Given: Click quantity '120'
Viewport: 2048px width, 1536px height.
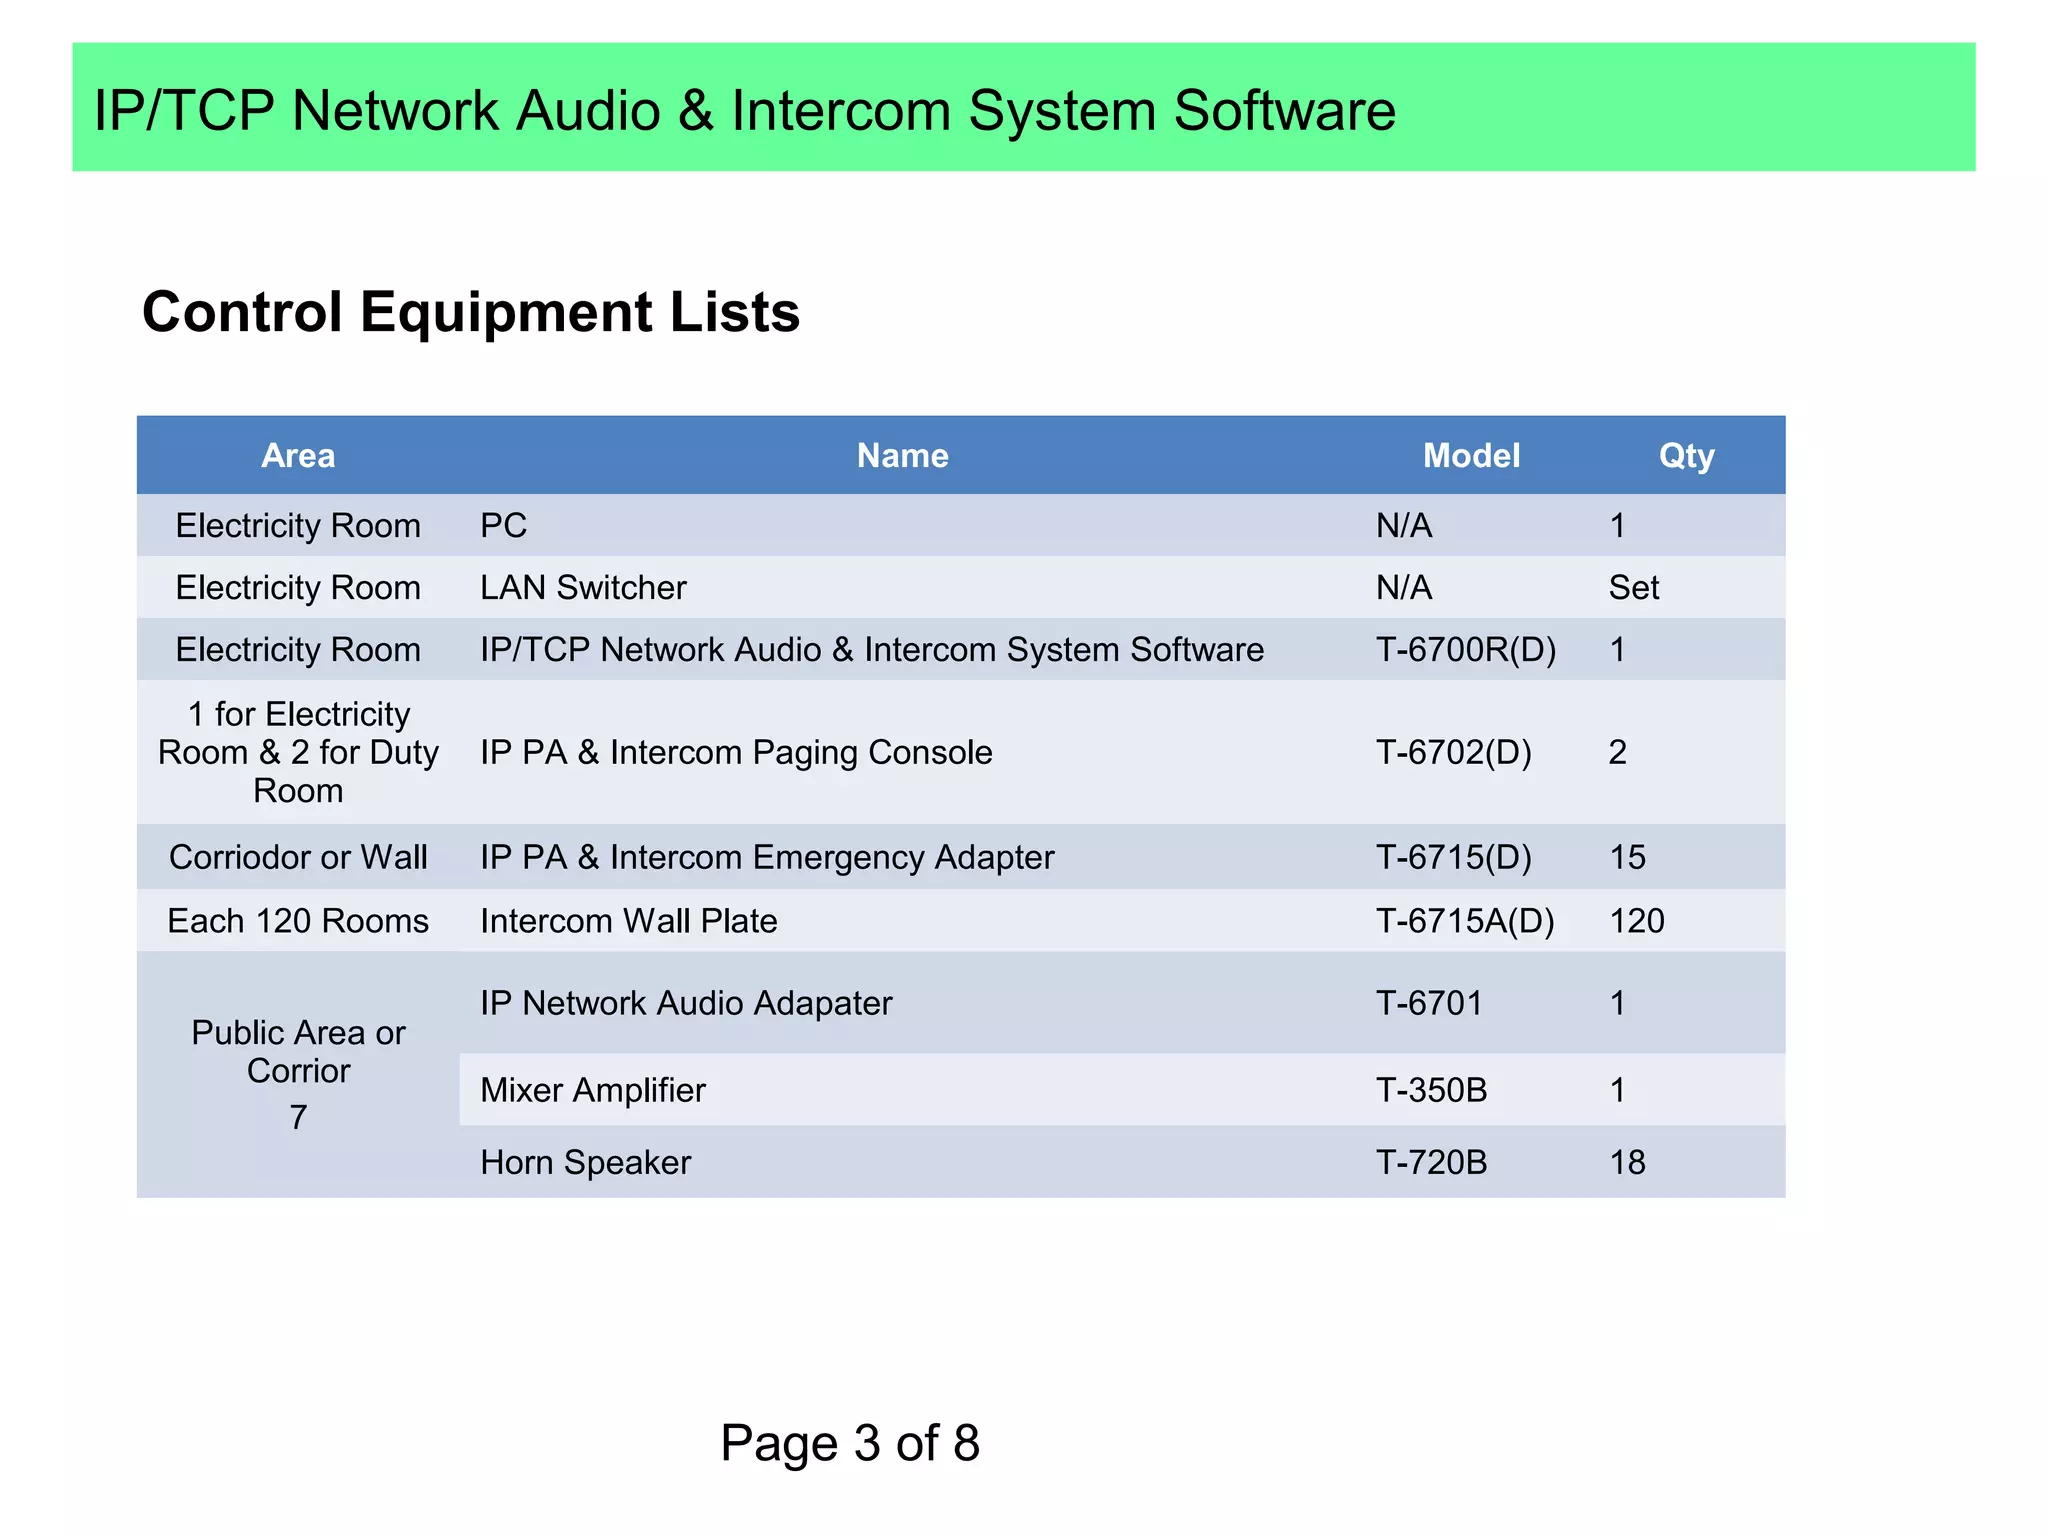Looking at the screenshot, I should pos(1636,921).
